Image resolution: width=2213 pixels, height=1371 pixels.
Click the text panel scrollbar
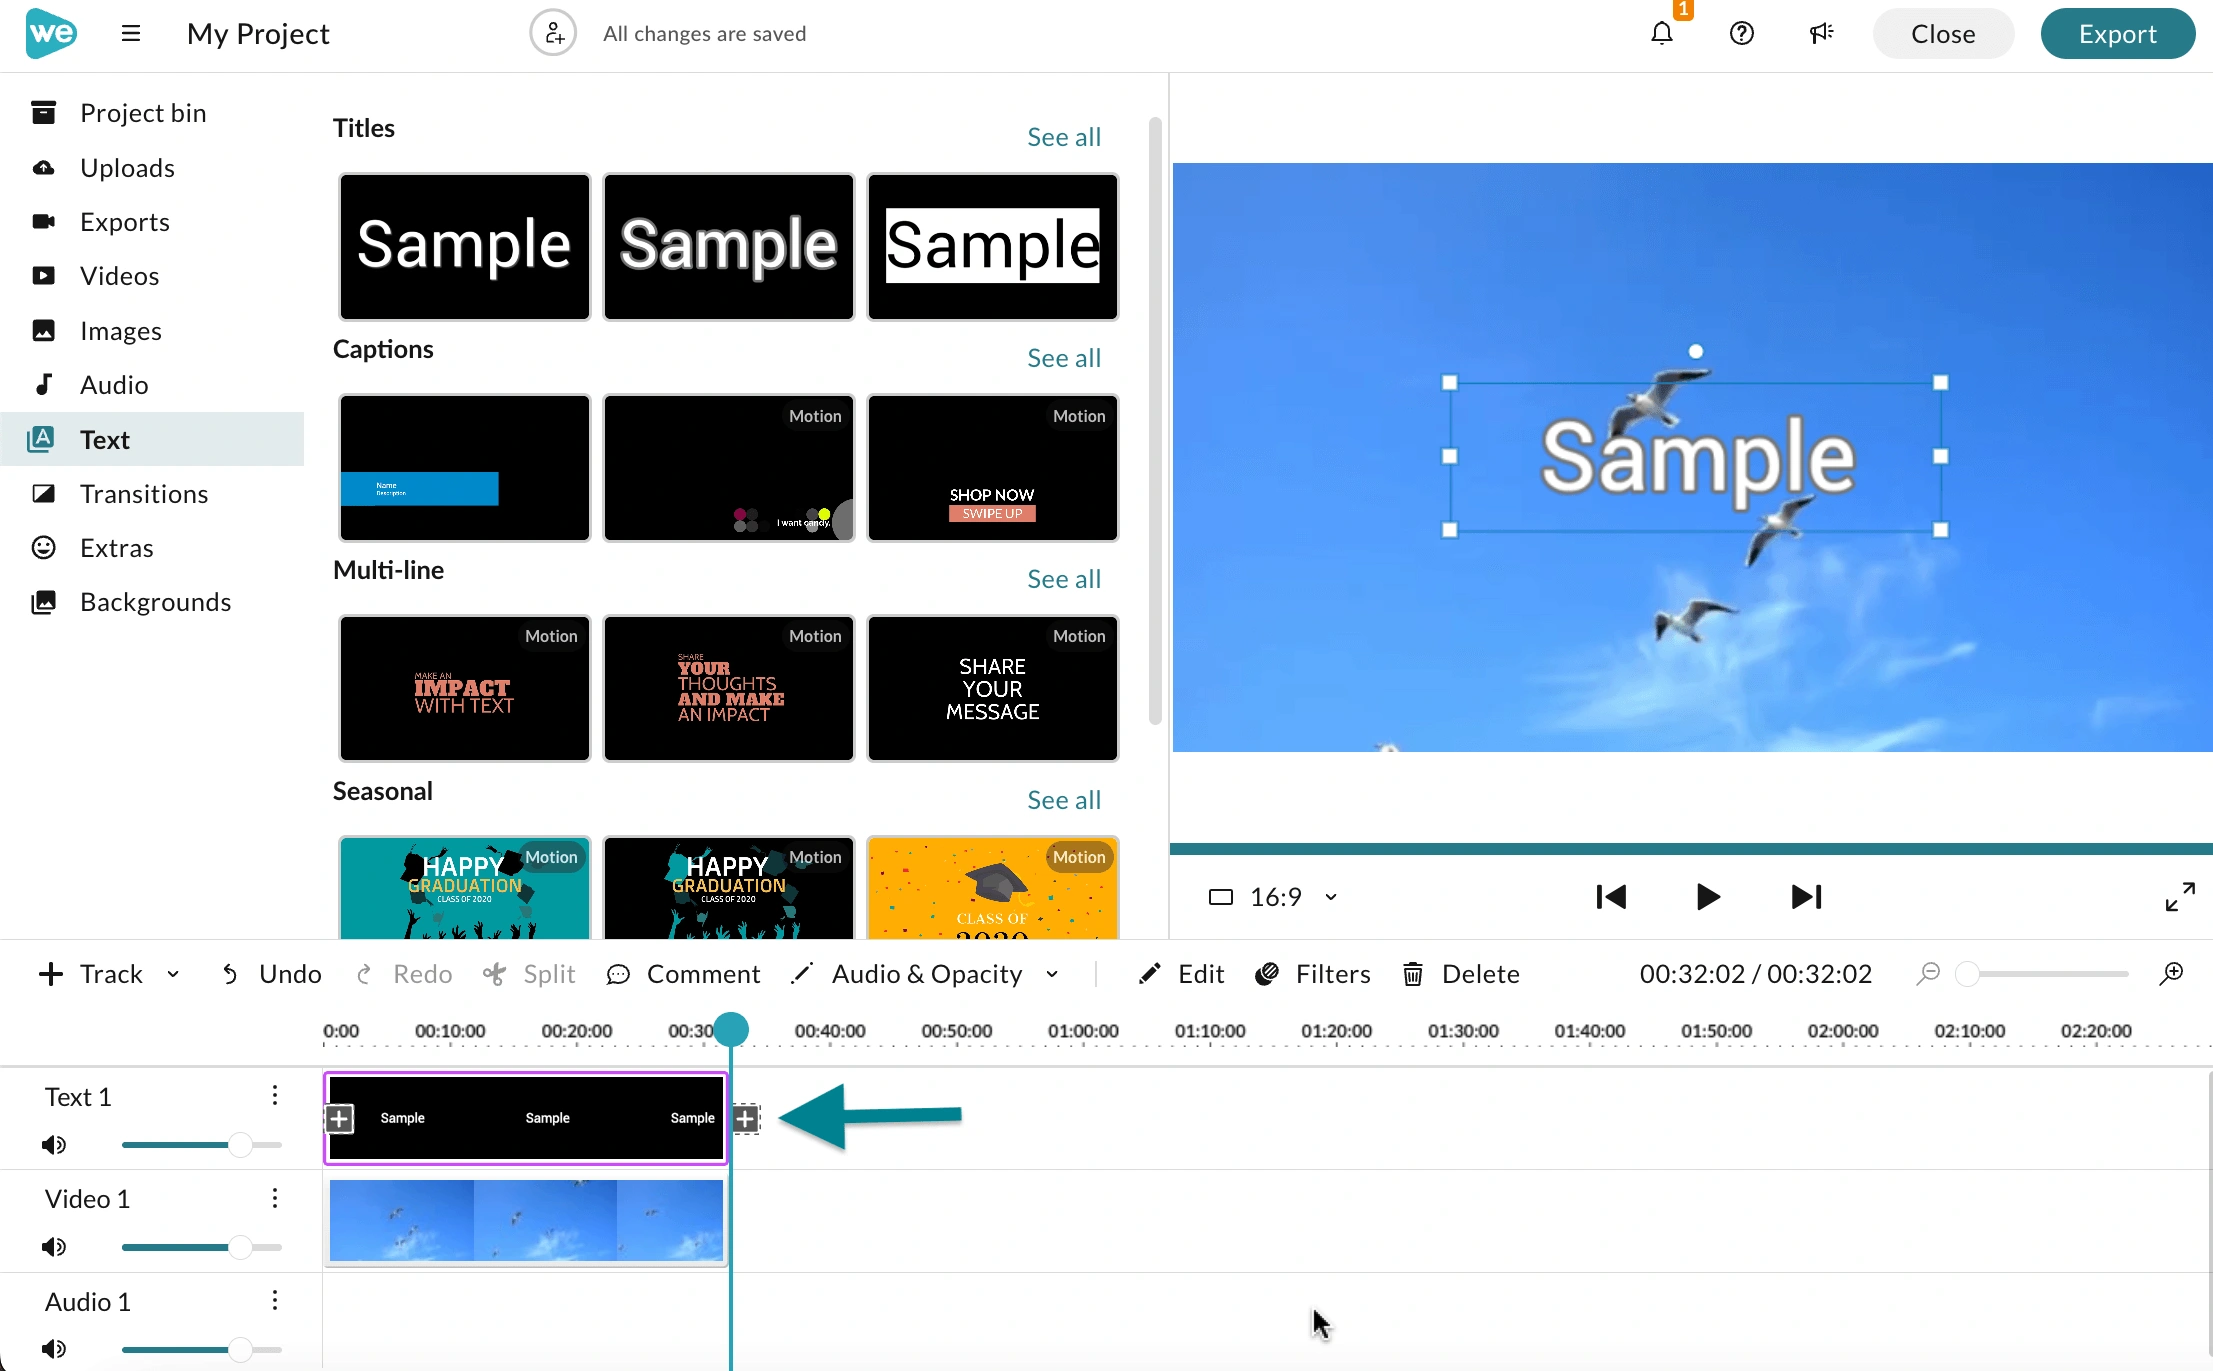tap(1155, 420)
